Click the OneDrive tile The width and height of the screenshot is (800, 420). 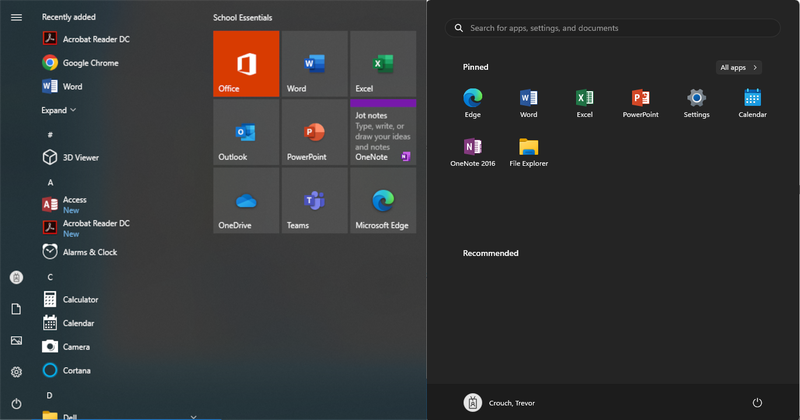245,201
